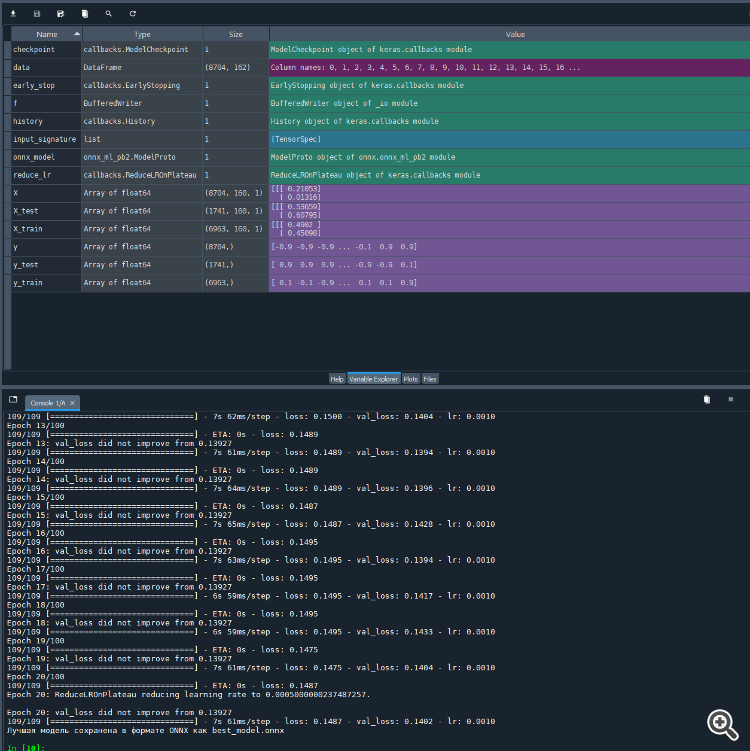This screenshot has height=751, width=750.
Task: Click the [TensorSpec] value cell
Action: (510, 139)
